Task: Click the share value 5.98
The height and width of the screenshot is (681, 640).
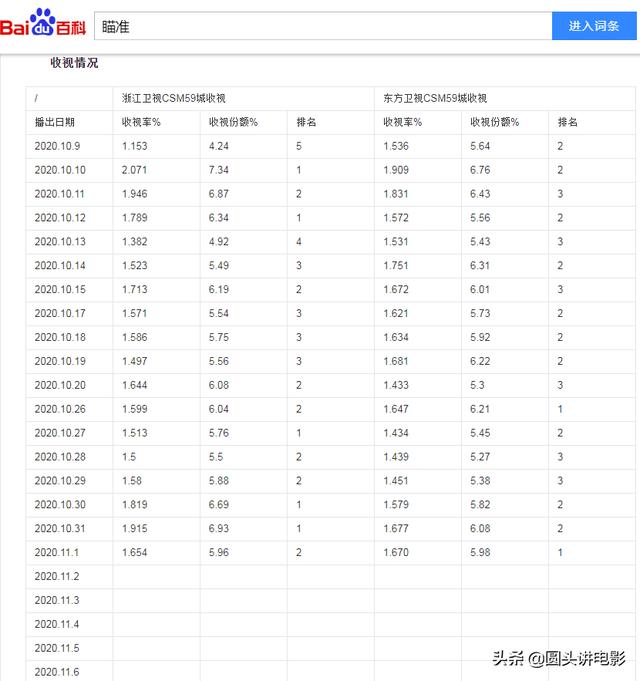Action: (x=480, y=552)
